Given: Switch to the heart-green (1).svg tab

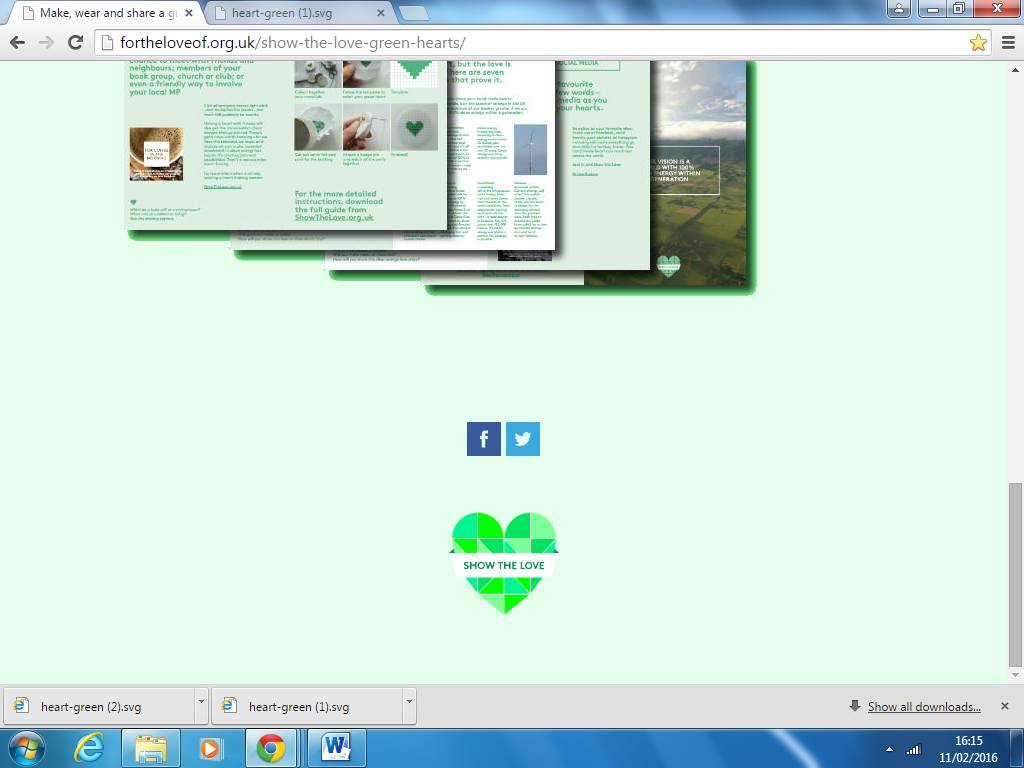Looking at the screenshot, I should tap(295, 13).
